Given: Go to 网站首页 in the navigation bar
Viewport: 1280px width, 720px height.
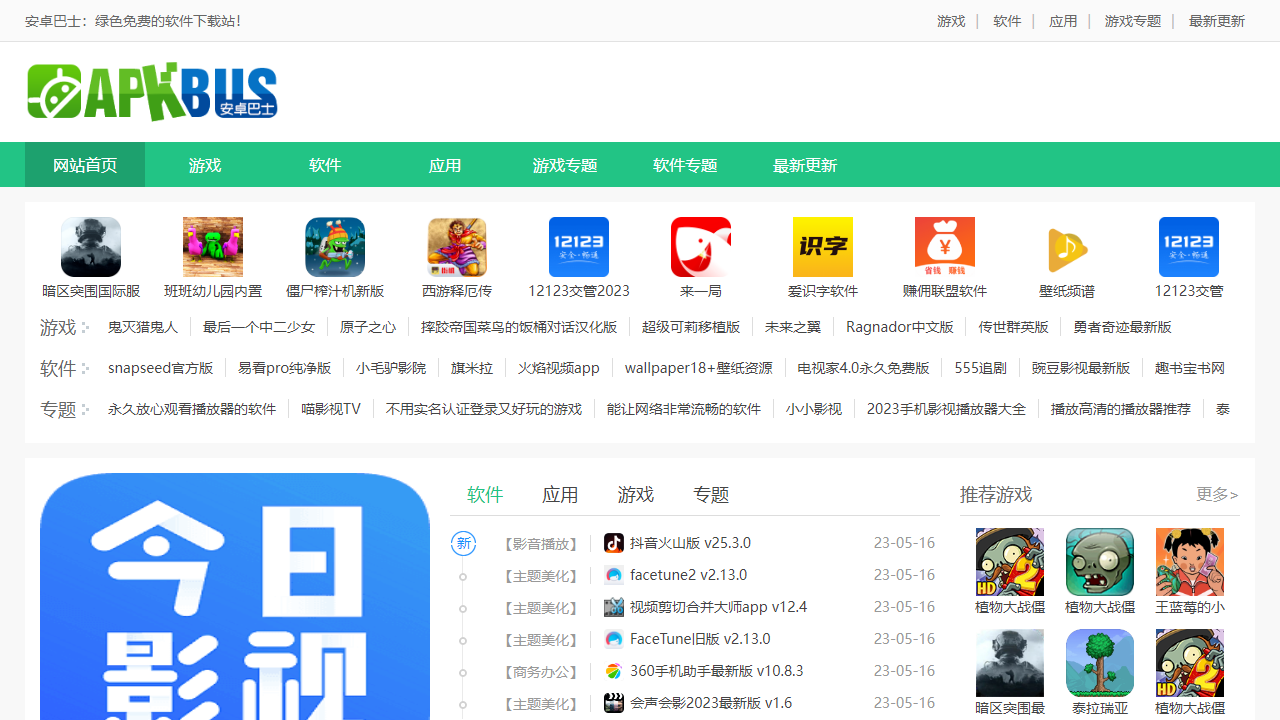Looking at the screenshot, I should (85, 165).
